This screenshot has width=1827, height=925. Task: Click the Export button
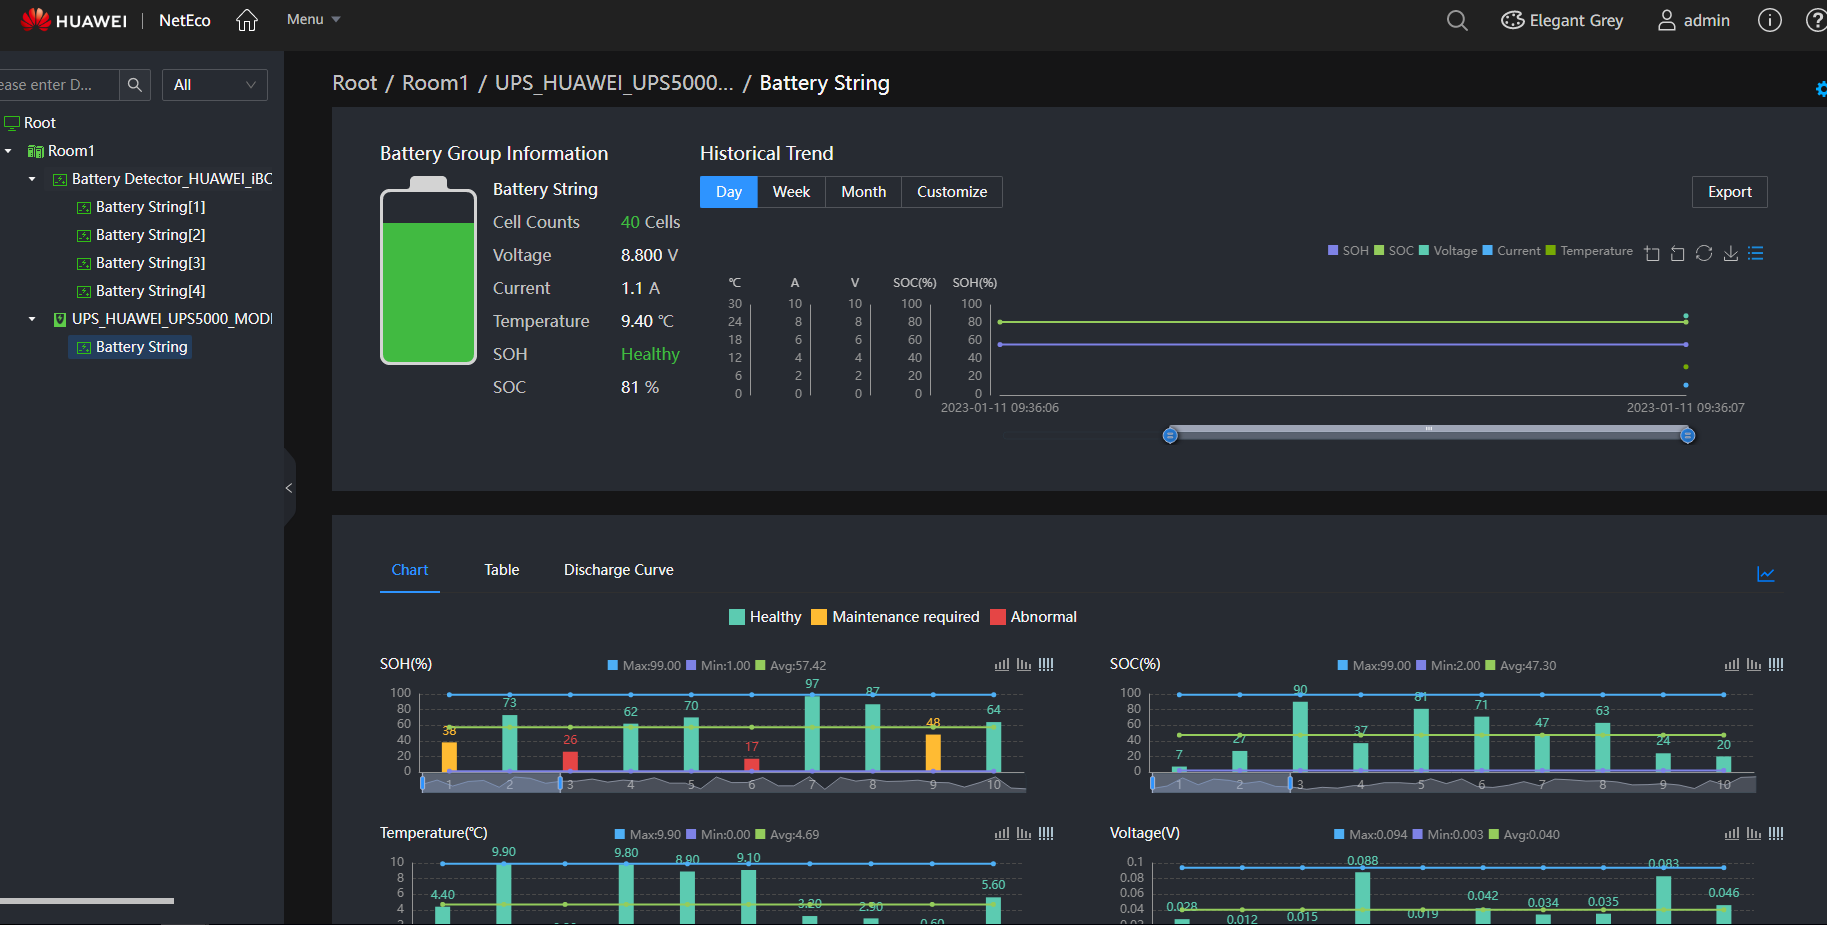(1729, 191)
